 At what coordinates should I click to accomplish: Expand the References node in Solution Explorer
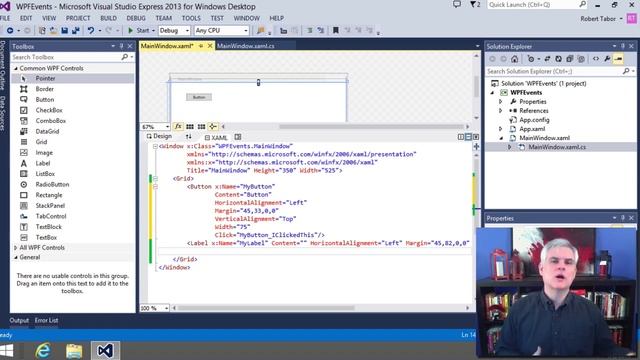pyautogui.click(x=501, y=111)
